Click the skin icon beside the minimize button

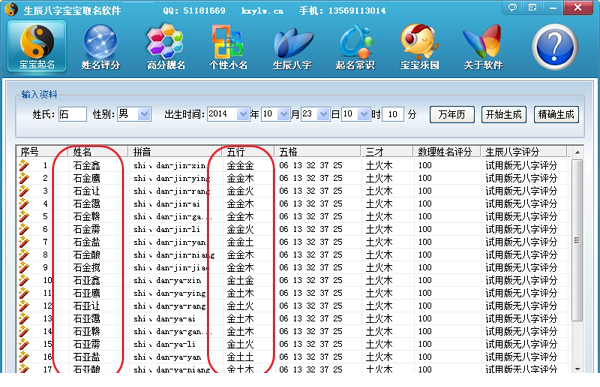[x=532, y=8]
